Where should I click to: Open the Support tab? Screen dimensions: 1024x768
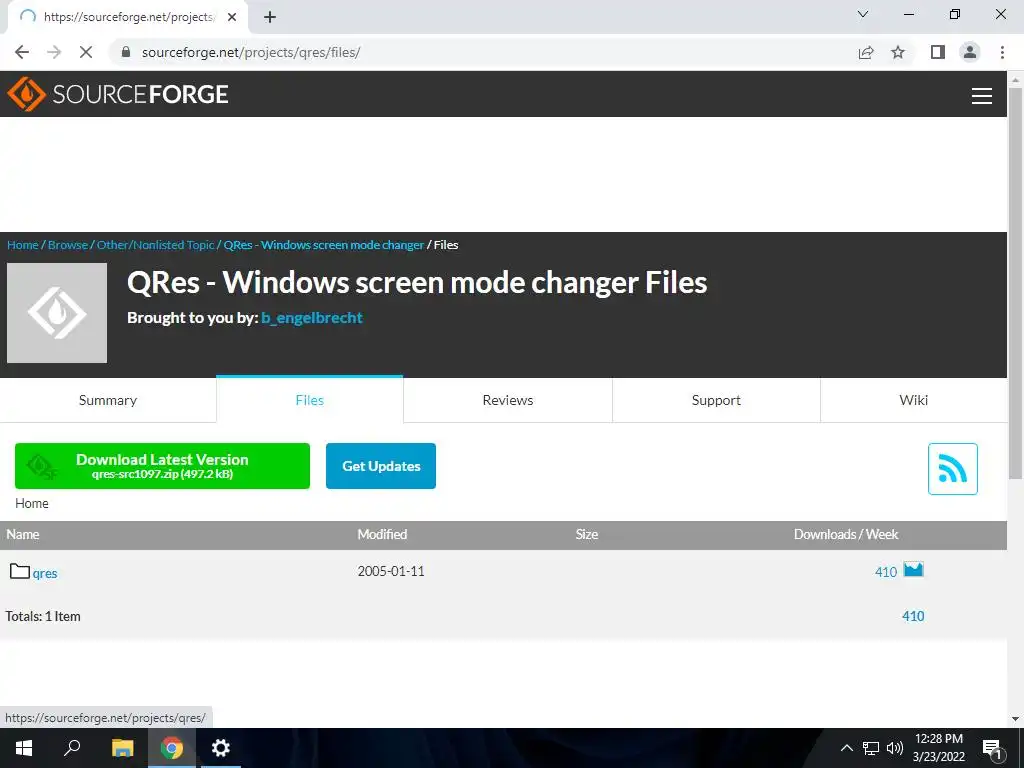point(716,400)
